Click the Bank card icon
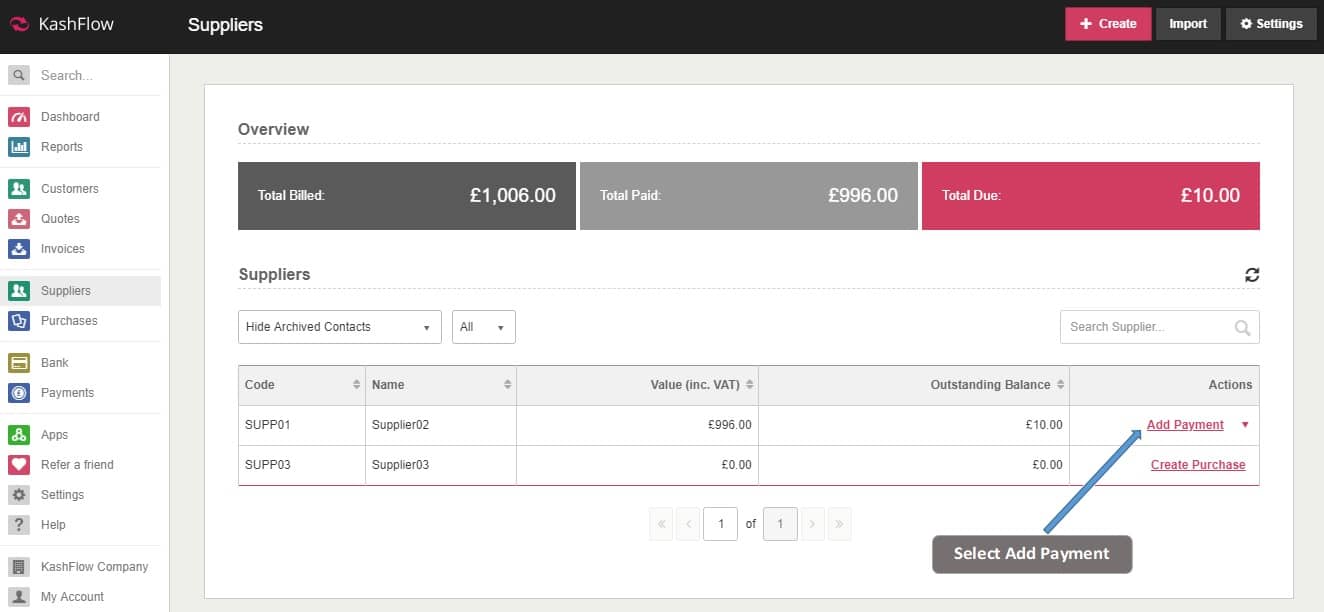Image resolution: width=1324 pixels, height=612 pixels. [x=19, y=363]
